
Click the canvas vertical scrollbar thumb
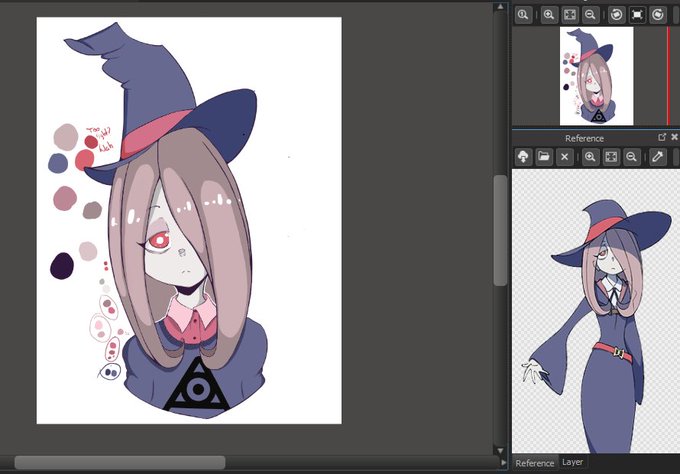click(x=500, y=230)
